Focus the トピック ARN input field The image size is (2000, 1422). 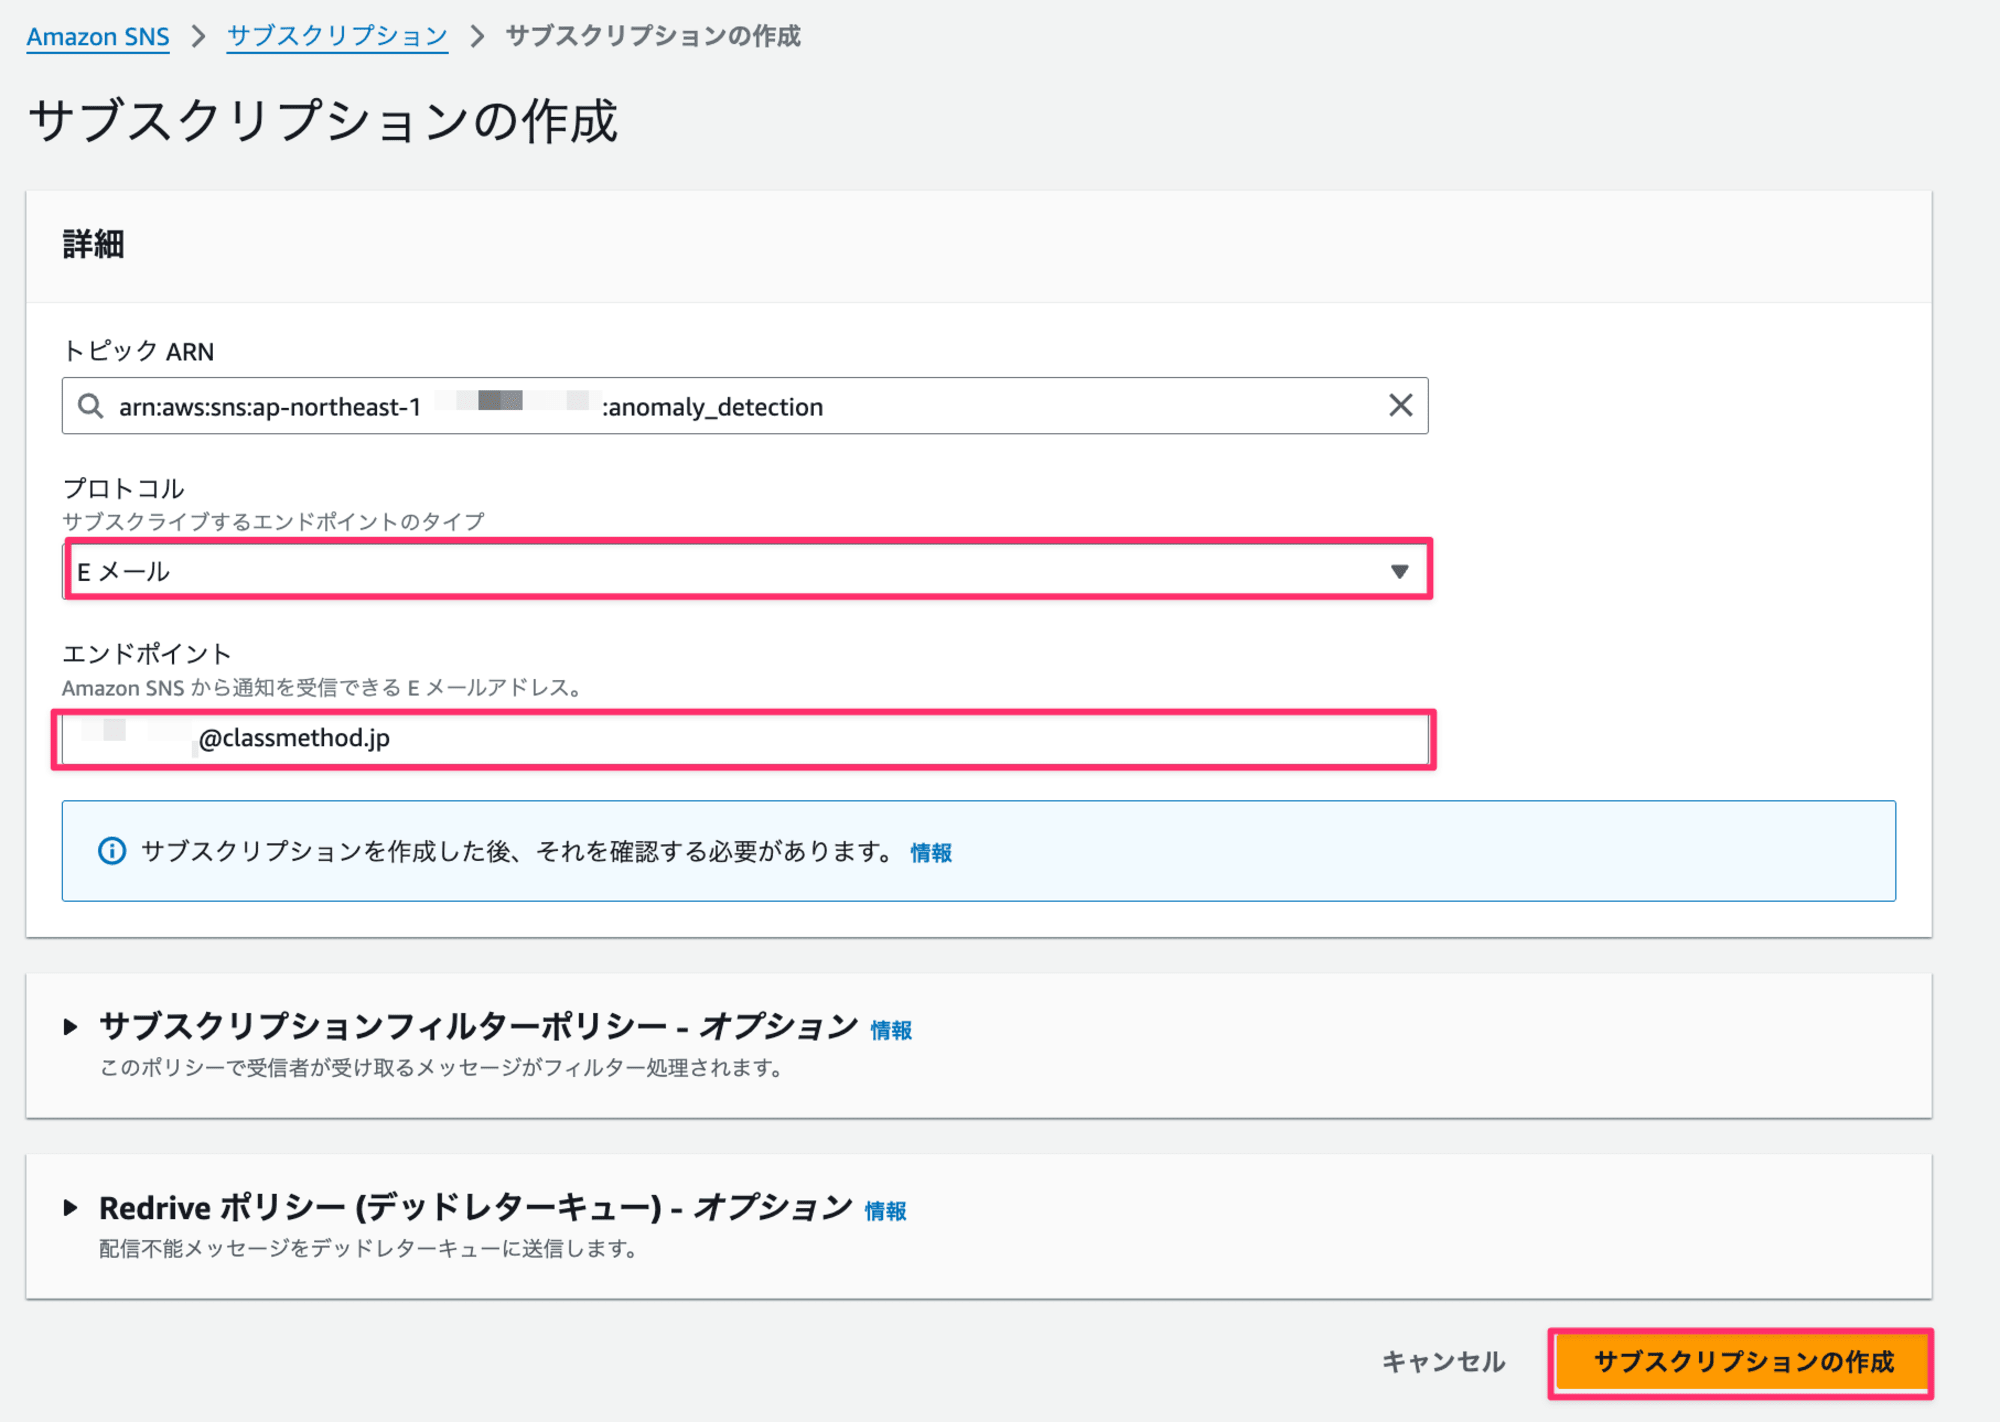(745, 406)
